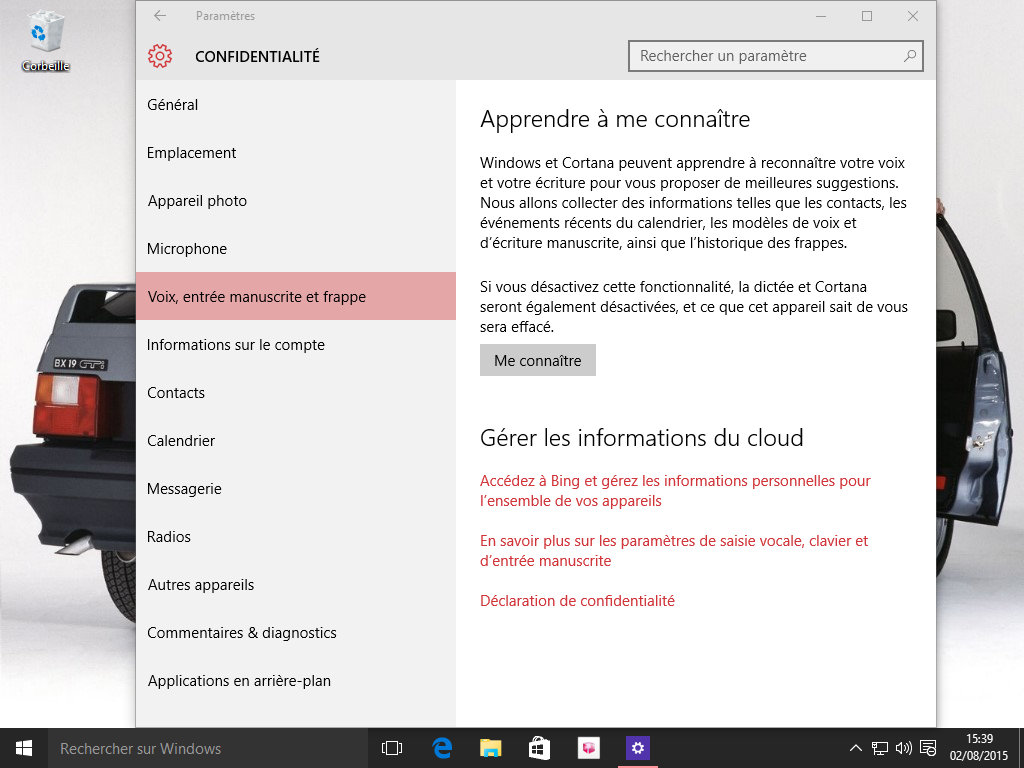
Task: Select the Microphone privacy category
Action: point(187,249)
